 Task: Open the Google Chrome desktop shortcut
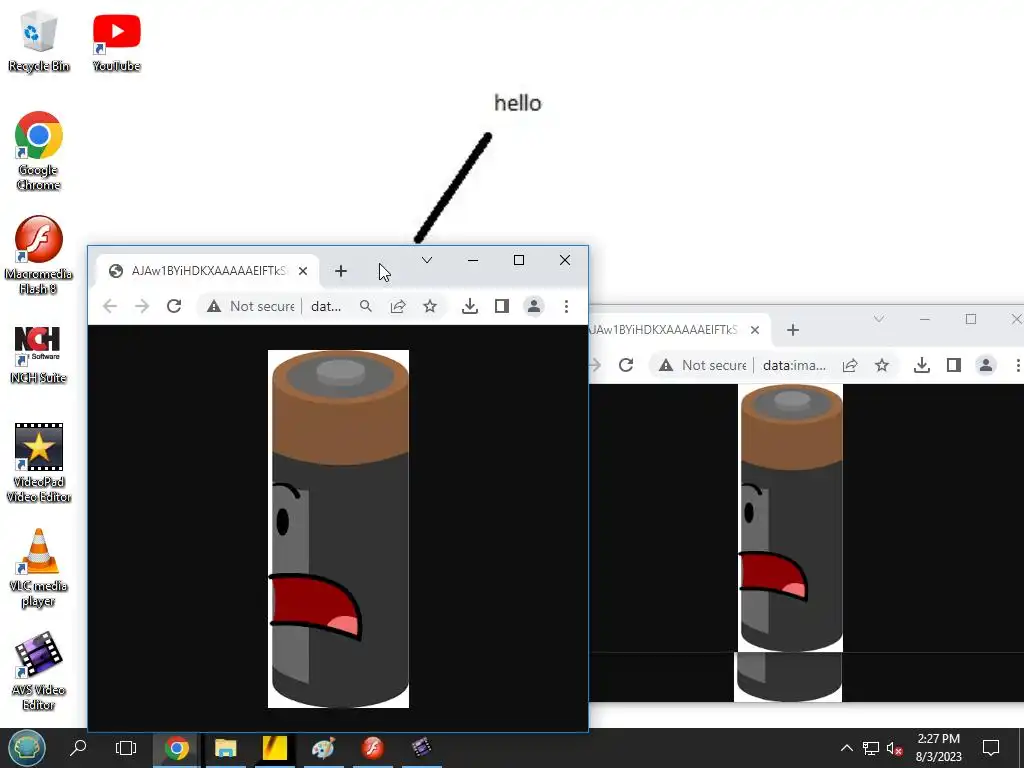pos(39,151)
